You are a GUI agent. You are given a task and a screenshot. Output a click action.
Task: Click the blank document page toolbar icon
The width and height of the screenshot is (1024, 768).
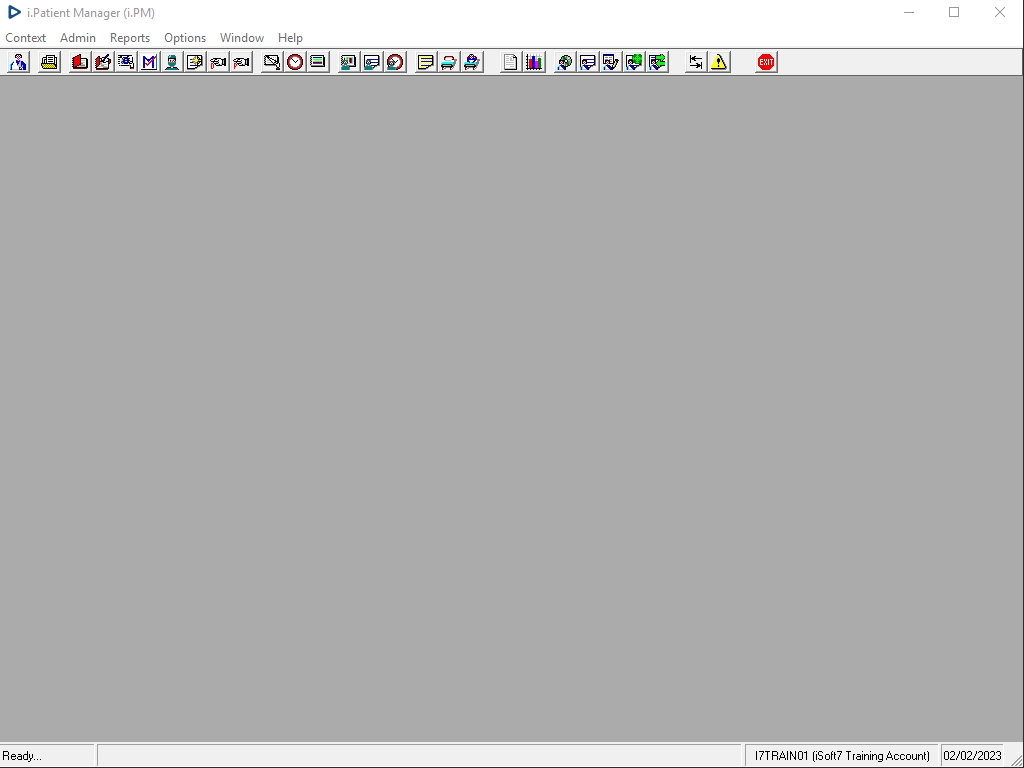tap(511, 62)
